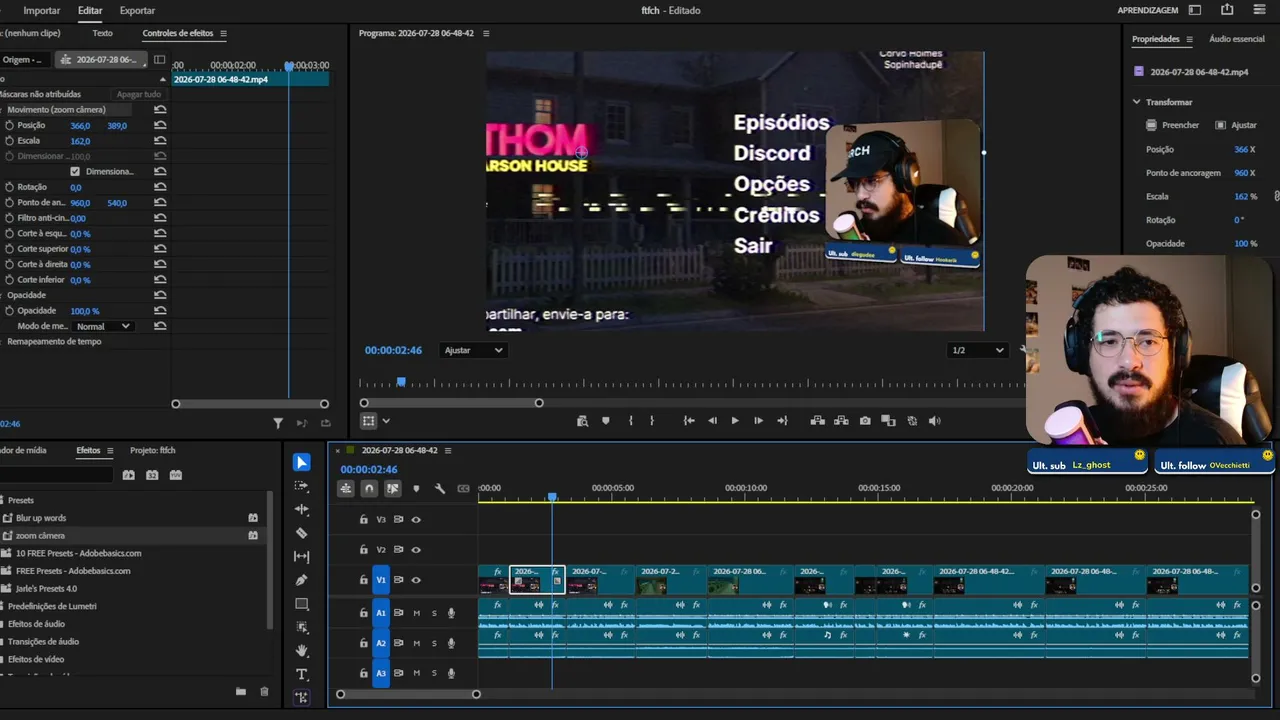
Task: Toggle animation stopwatch for Opacidade
Action: click(9, 311)
